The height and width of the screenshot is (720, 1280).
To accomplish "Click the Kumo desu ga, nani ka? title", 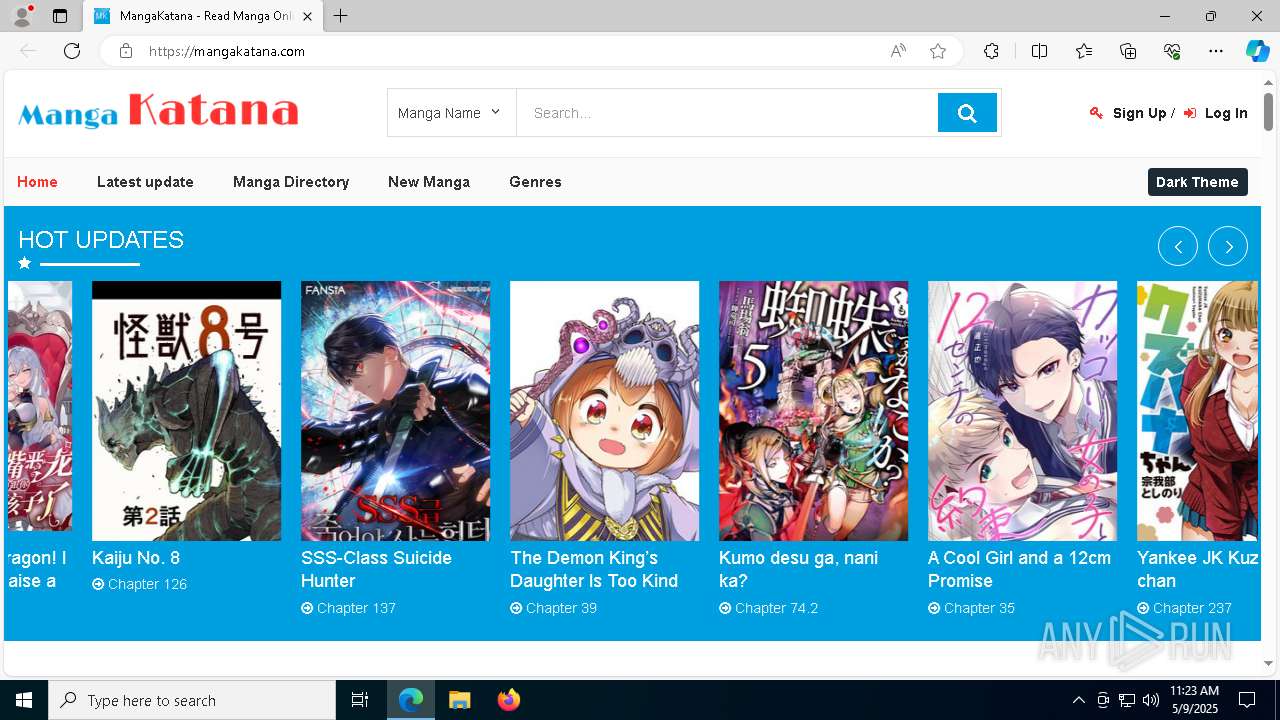I will (x=798, y=569).
